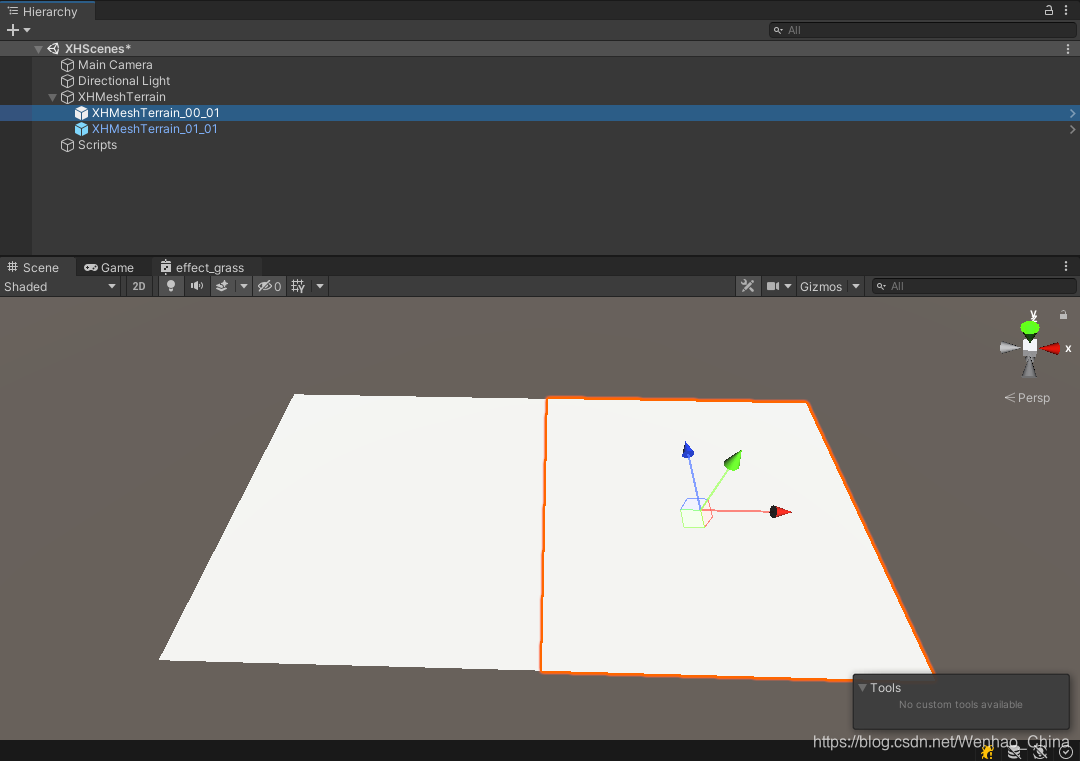Viewport: 1080px width, 761px height.
Task: Click the green move arrow handle
Action: pos(733,460)
